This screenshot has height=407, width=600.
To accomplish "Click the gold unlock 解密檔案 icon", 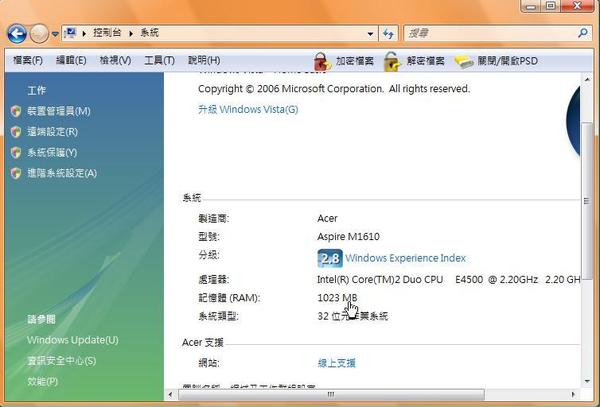I will [392, 62].
